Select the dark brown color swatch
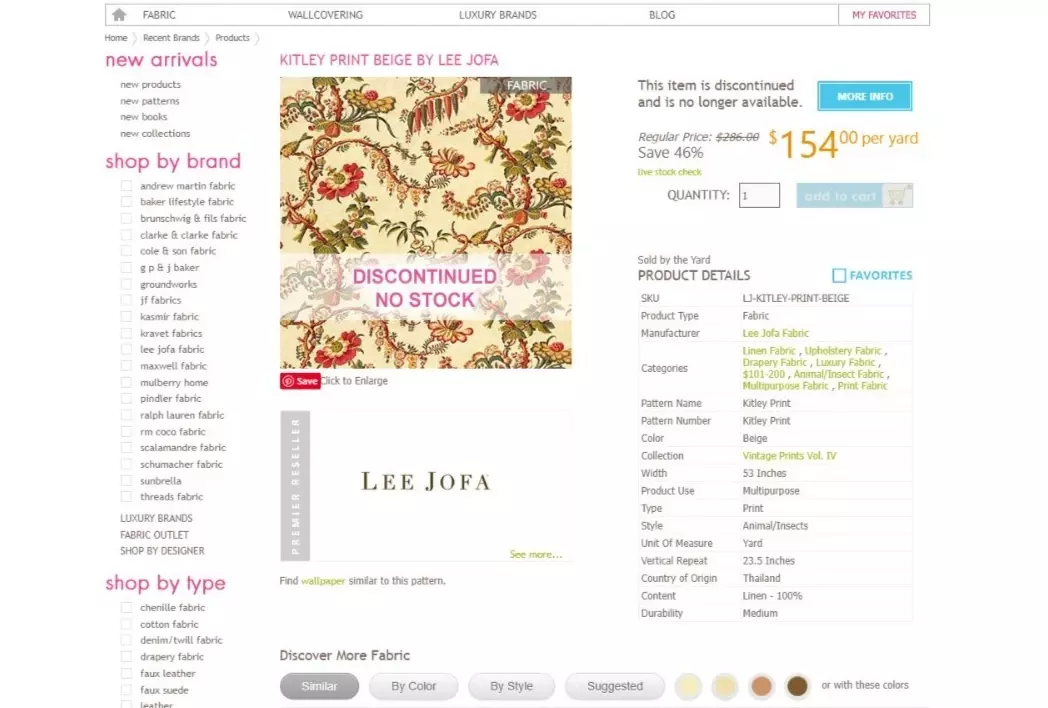 click(797, 685)
